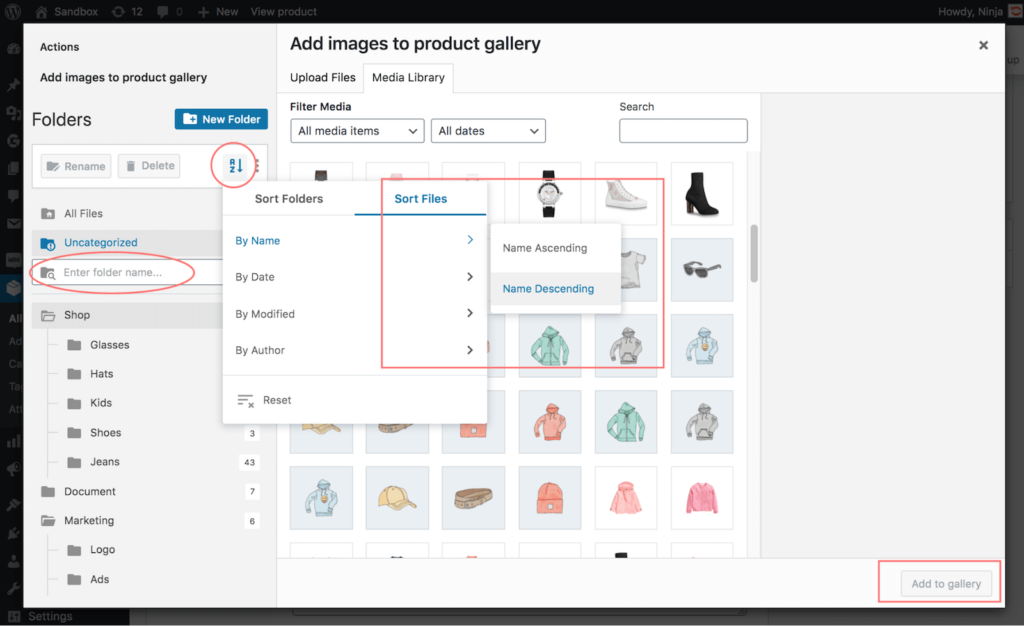The image size is (1024, 626).
Task: Open the three-dot more options menu
Action: [x=257, y=166]
